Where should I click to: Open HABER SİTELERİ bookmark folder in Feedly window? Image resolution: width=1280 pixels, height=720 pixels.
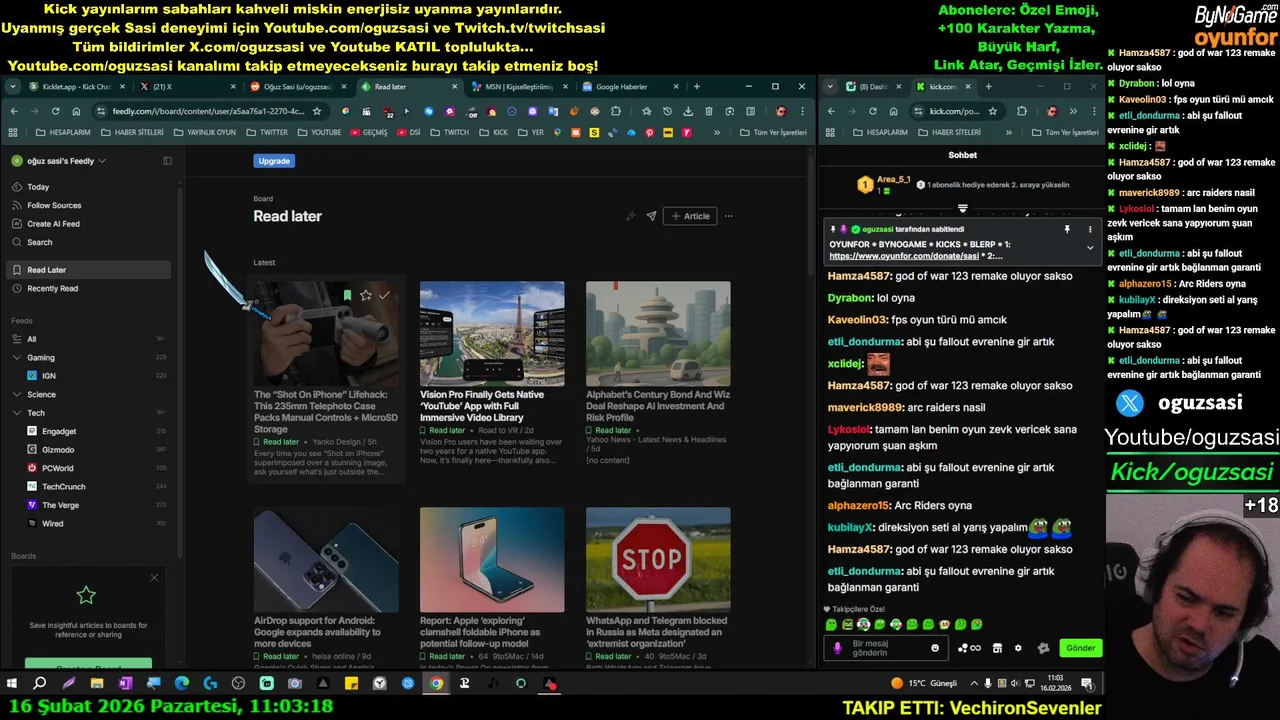point(132,132)
